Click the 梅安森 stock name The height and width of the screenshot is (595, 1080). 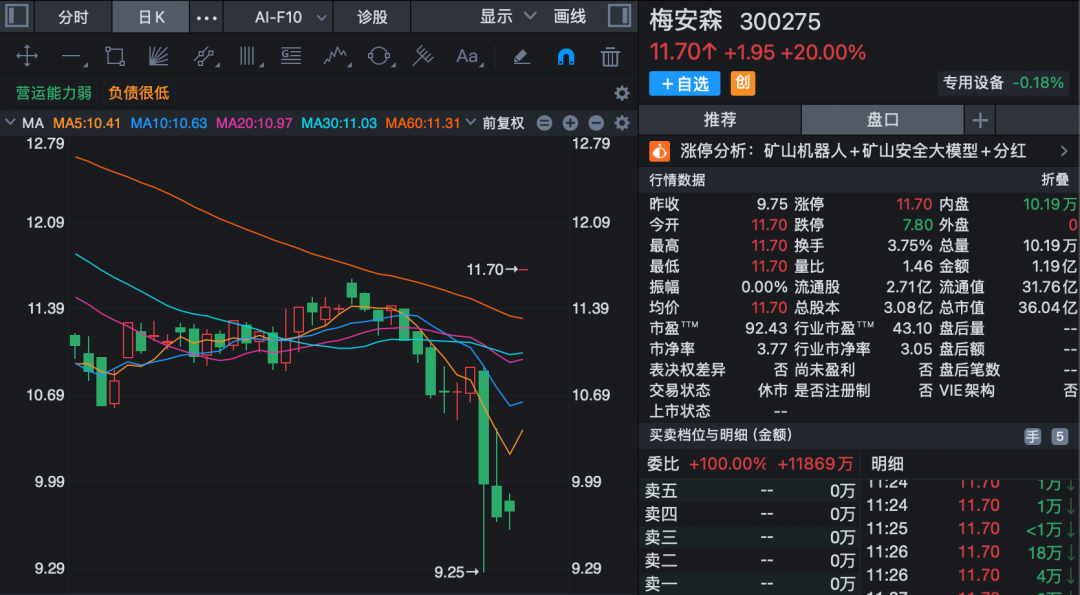coord(686,20)
